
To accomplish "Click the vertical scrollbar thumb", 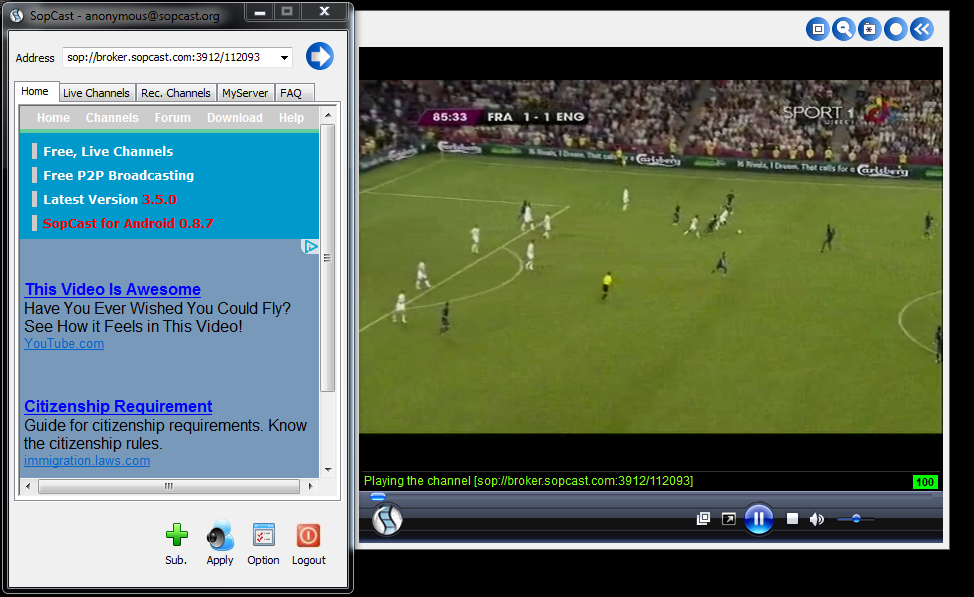I will click(328, 257).
